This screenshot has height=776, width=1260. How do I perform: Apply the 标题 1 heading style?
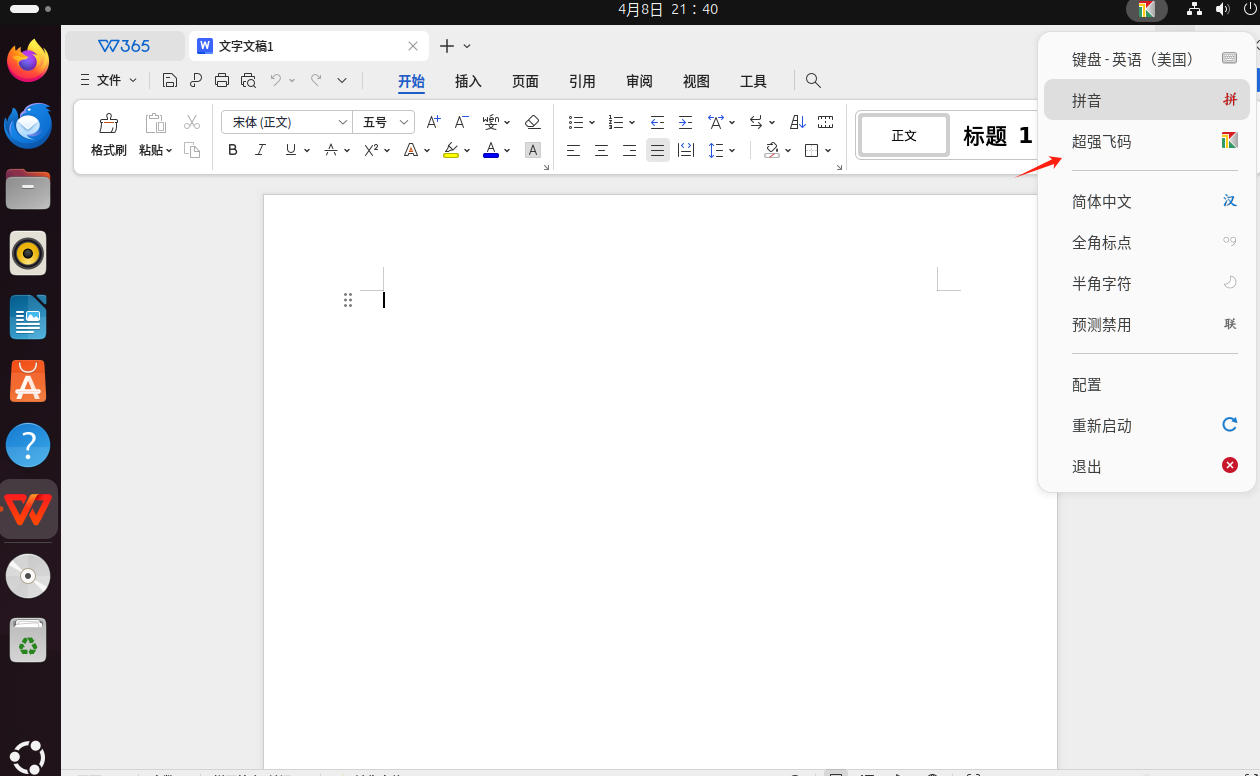click(997, 135)
